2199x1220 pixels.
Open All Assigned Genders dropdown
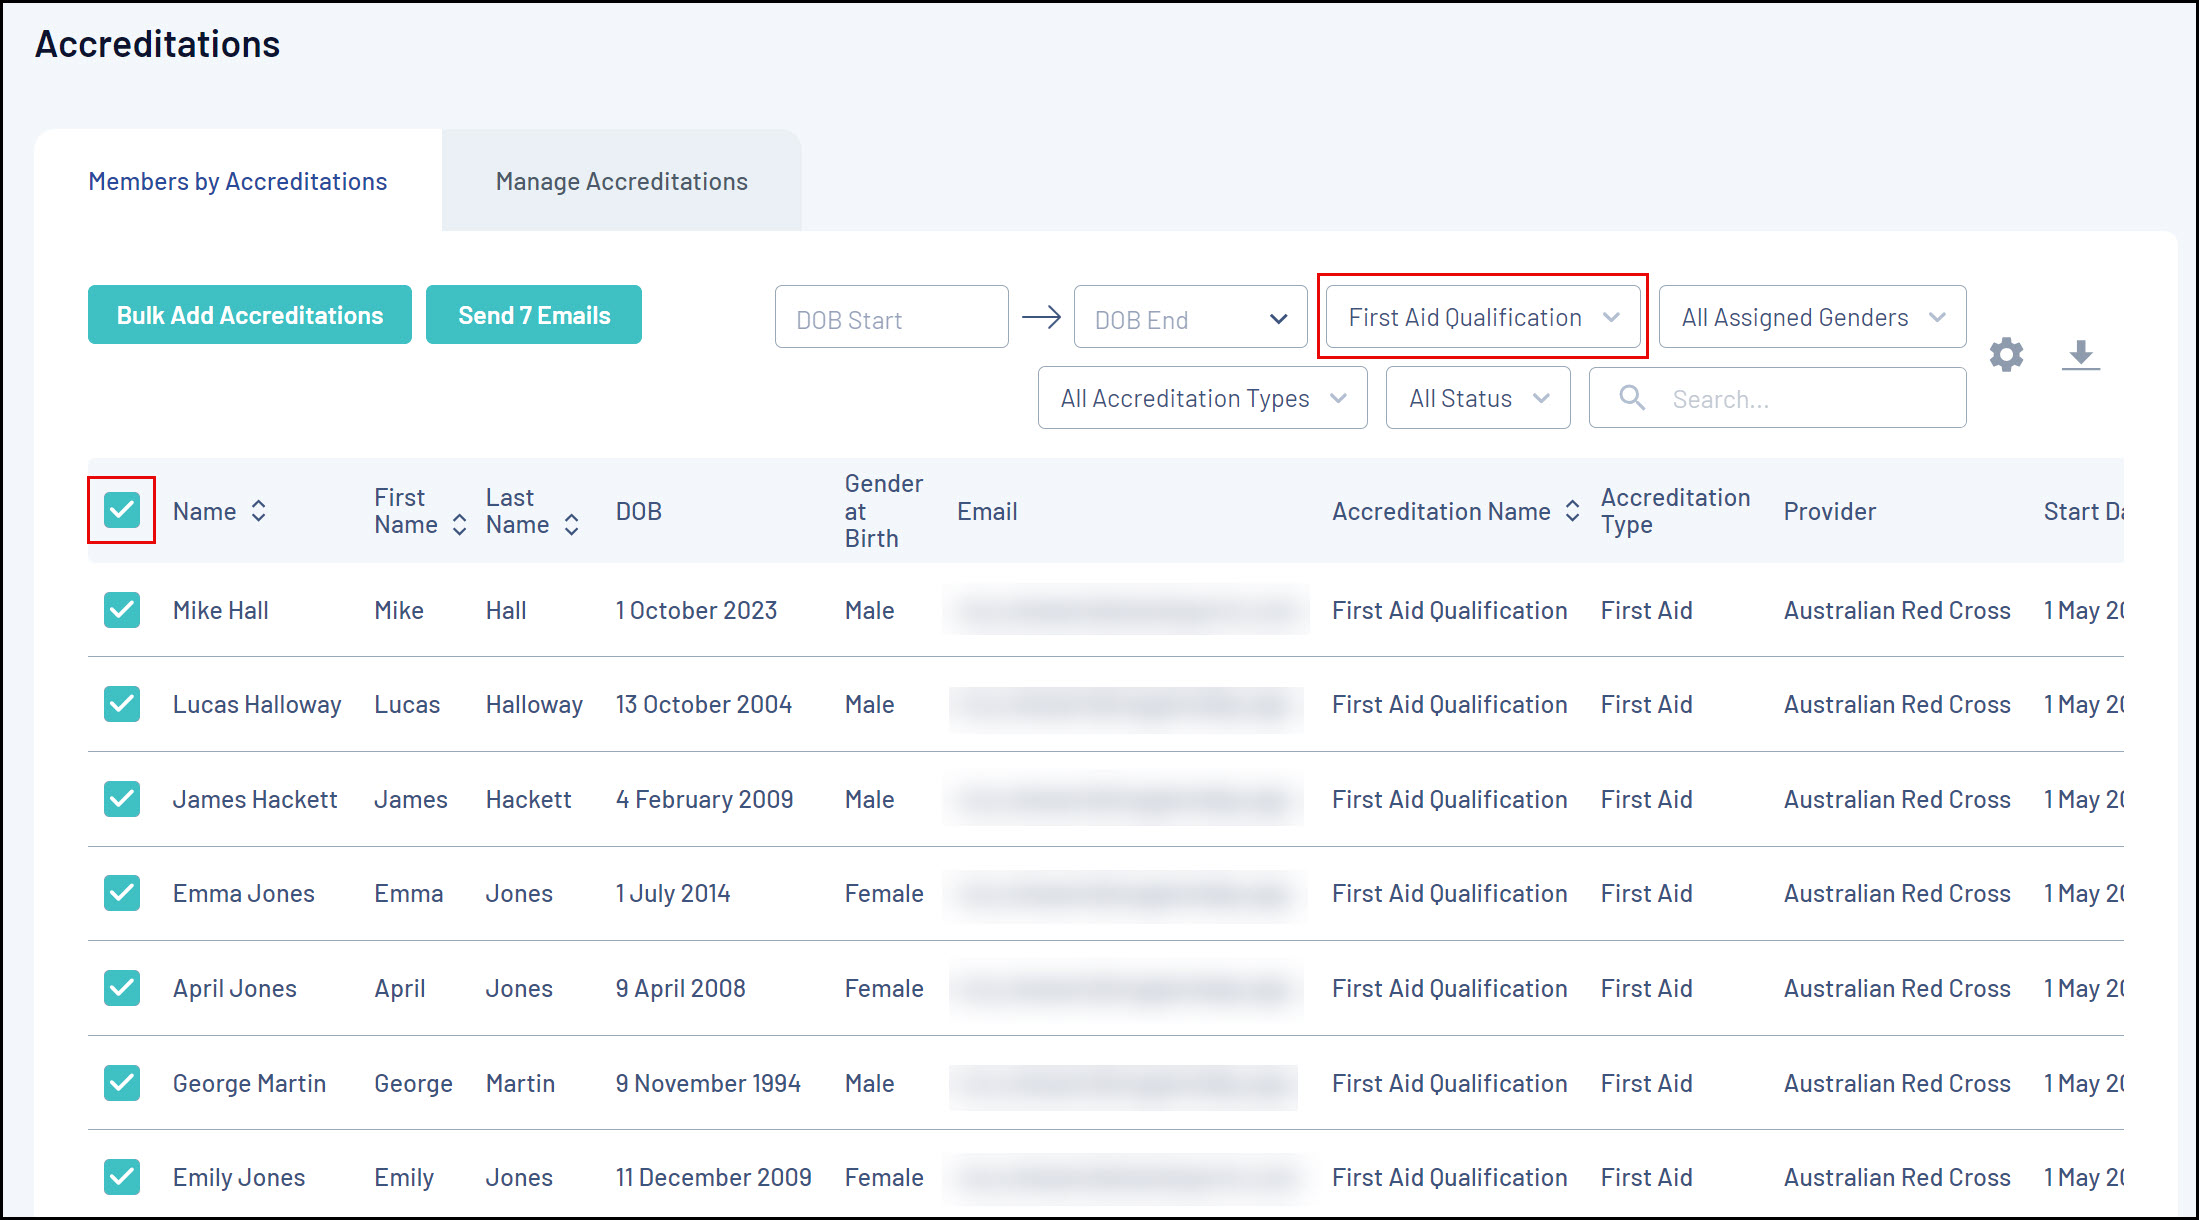pos(1812,317)
